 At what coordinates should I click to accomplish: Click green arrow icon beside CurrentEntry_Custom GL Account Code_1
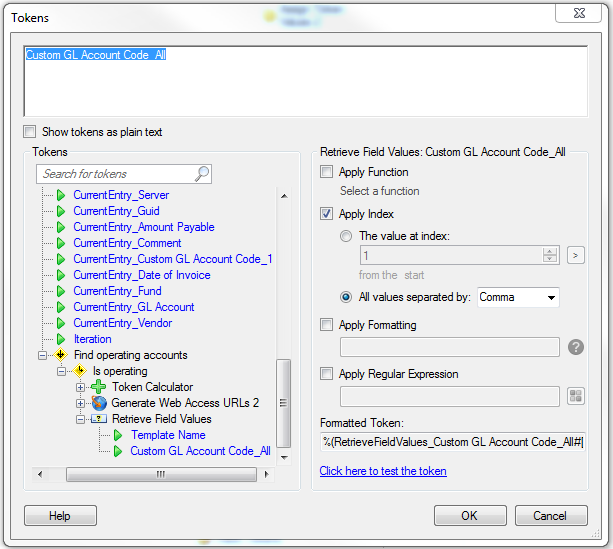(x=61, y=259)
